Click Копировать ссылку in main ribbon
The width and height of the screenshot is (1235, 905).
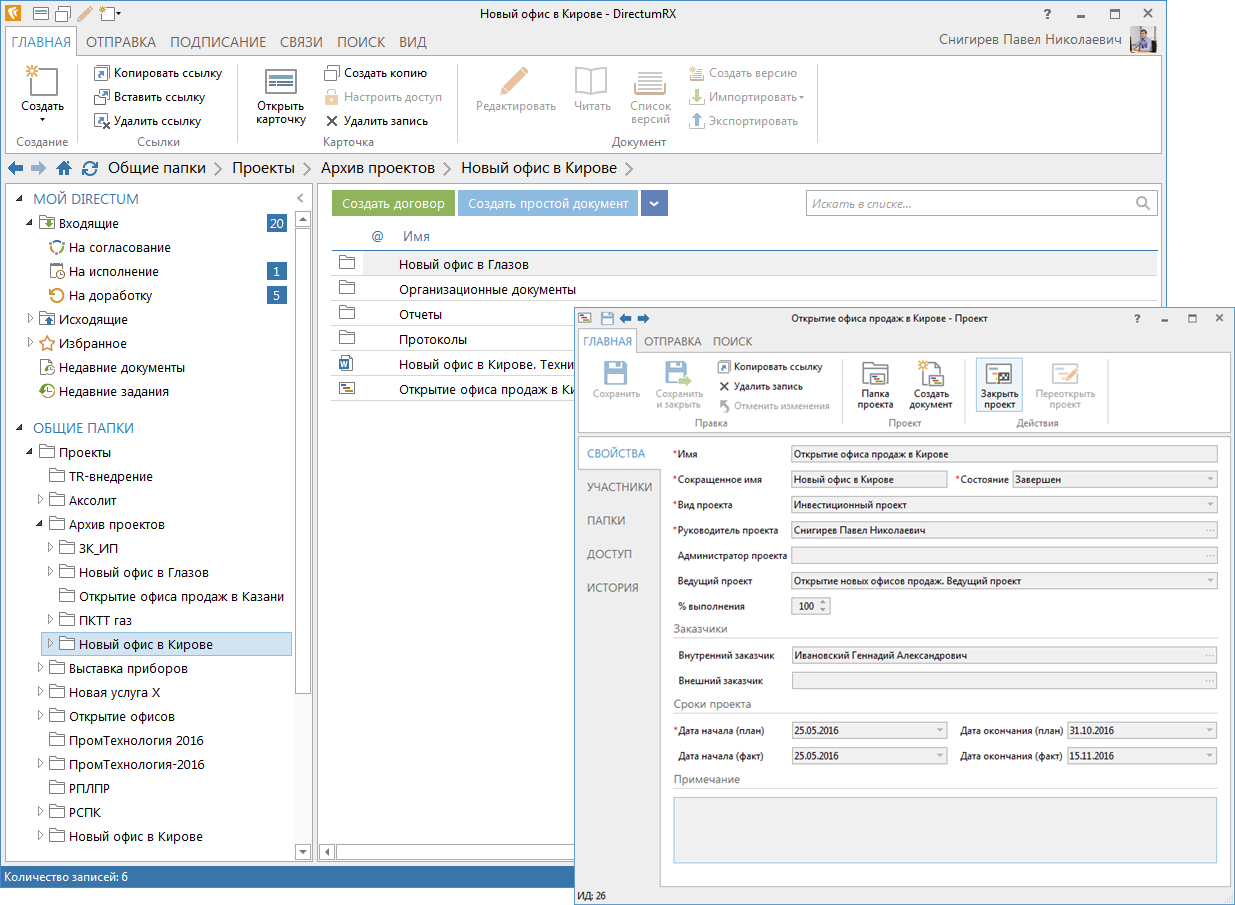click(x=158, y=73)
